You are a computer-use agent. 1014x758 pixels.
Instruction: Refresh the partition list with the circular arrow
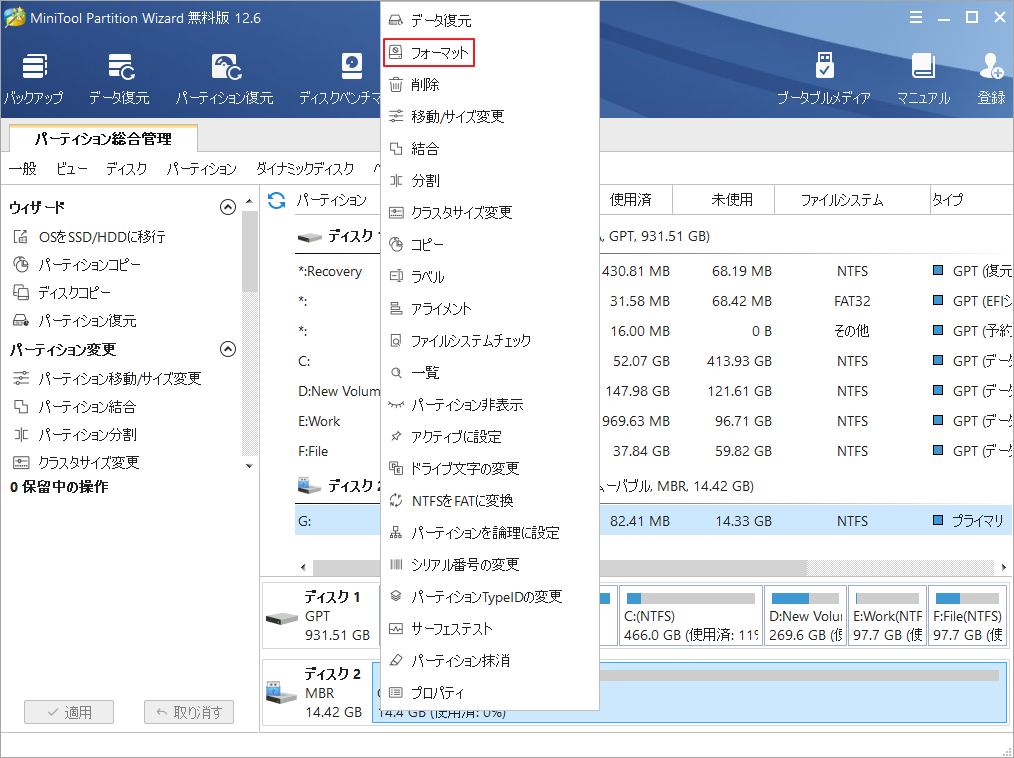coord(277,199)
